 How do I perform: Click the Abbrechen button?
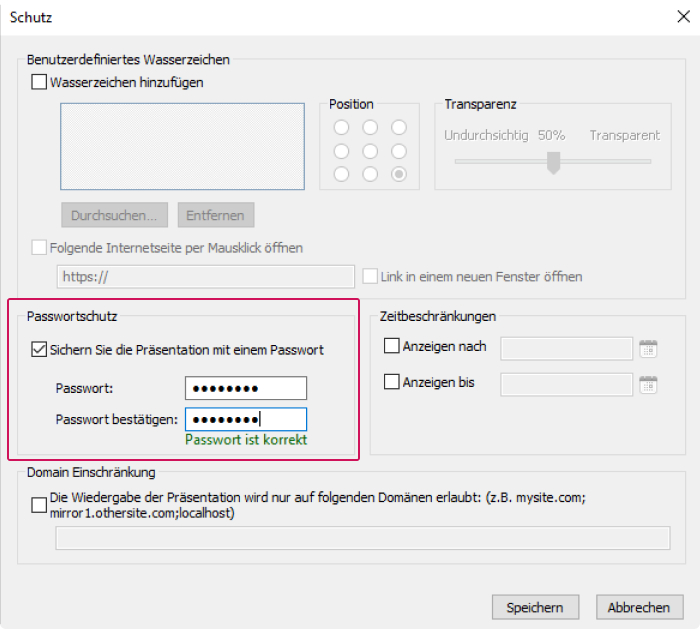point(639,607)
